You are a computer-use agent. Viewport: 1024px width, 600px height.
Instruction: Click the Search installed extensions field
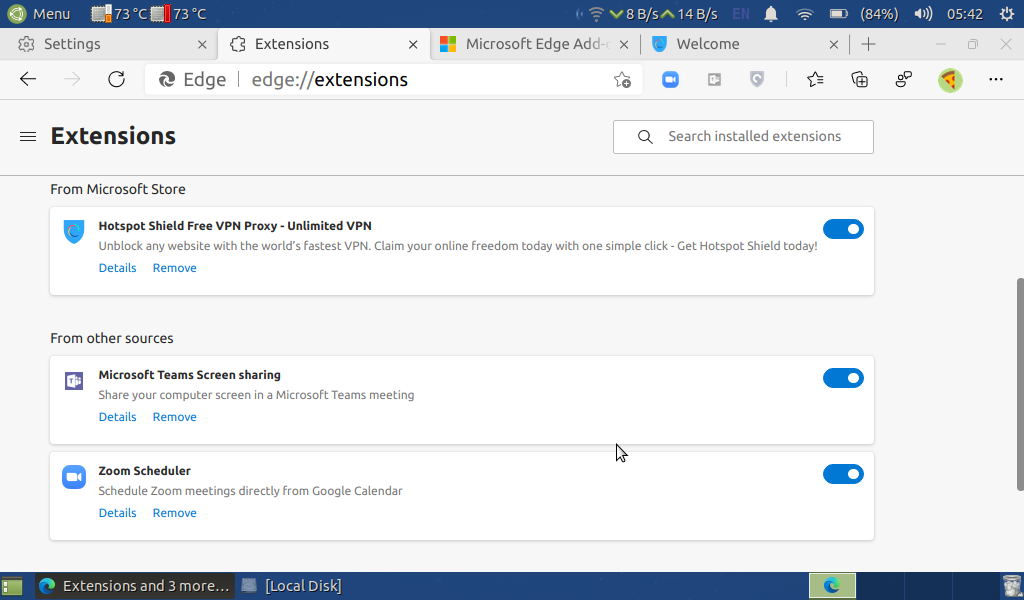(x=743, y=136)
